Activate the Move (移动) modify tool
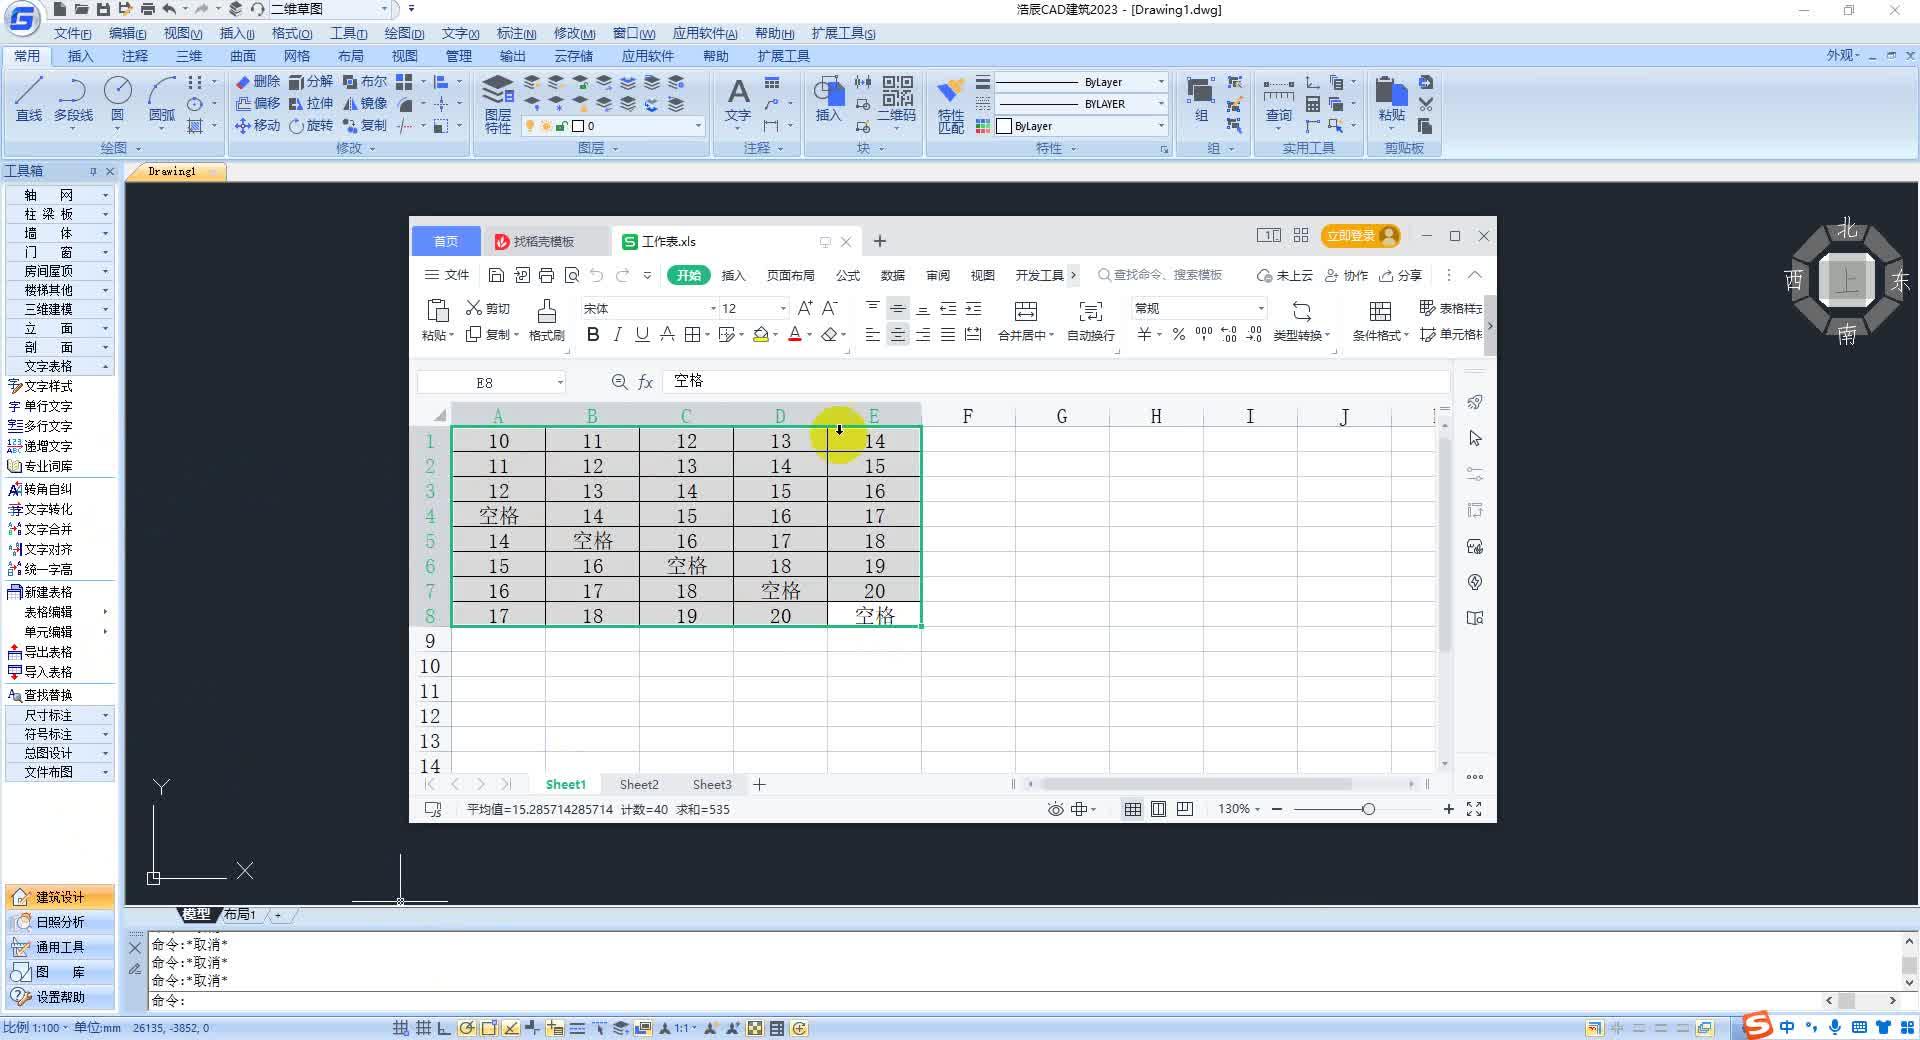 258,126
